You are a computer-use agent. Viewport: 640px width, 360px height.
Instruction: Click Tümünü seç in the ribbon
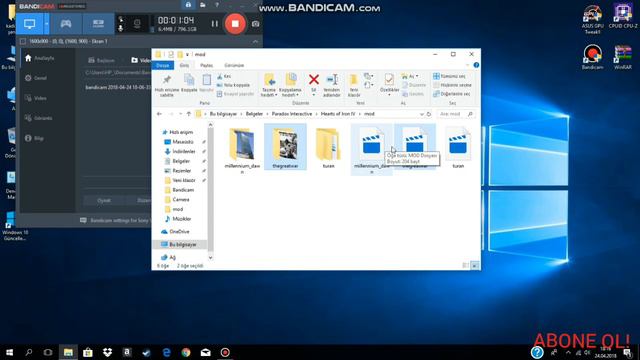click(x=449, y=76)
